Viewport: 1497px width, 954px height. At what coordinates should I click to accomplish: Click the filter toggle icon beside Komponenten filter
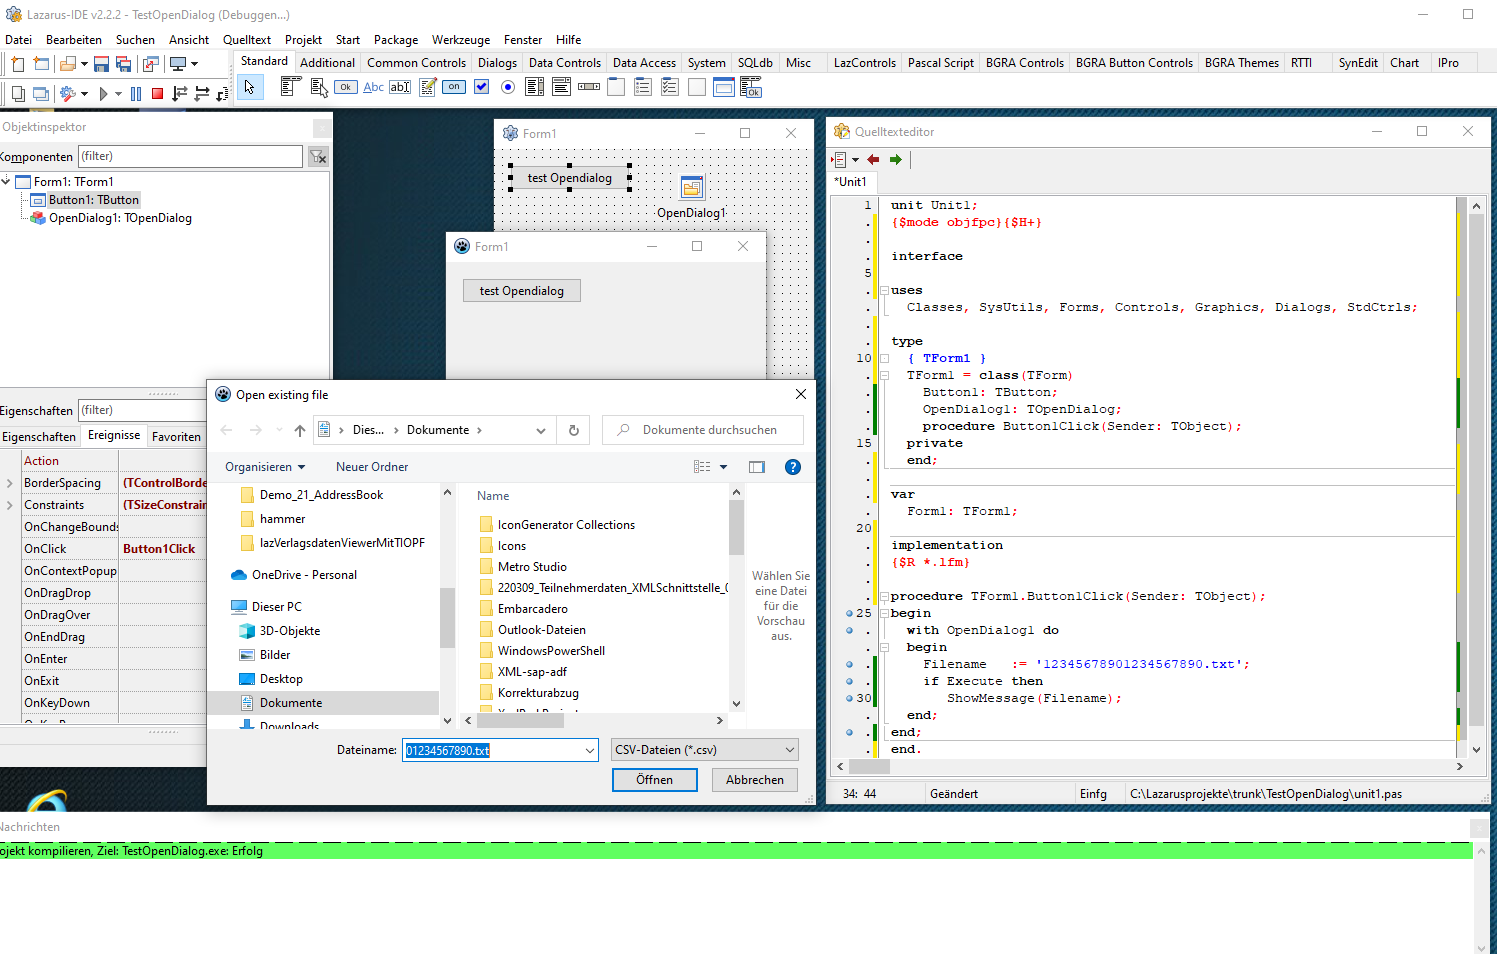318,156
